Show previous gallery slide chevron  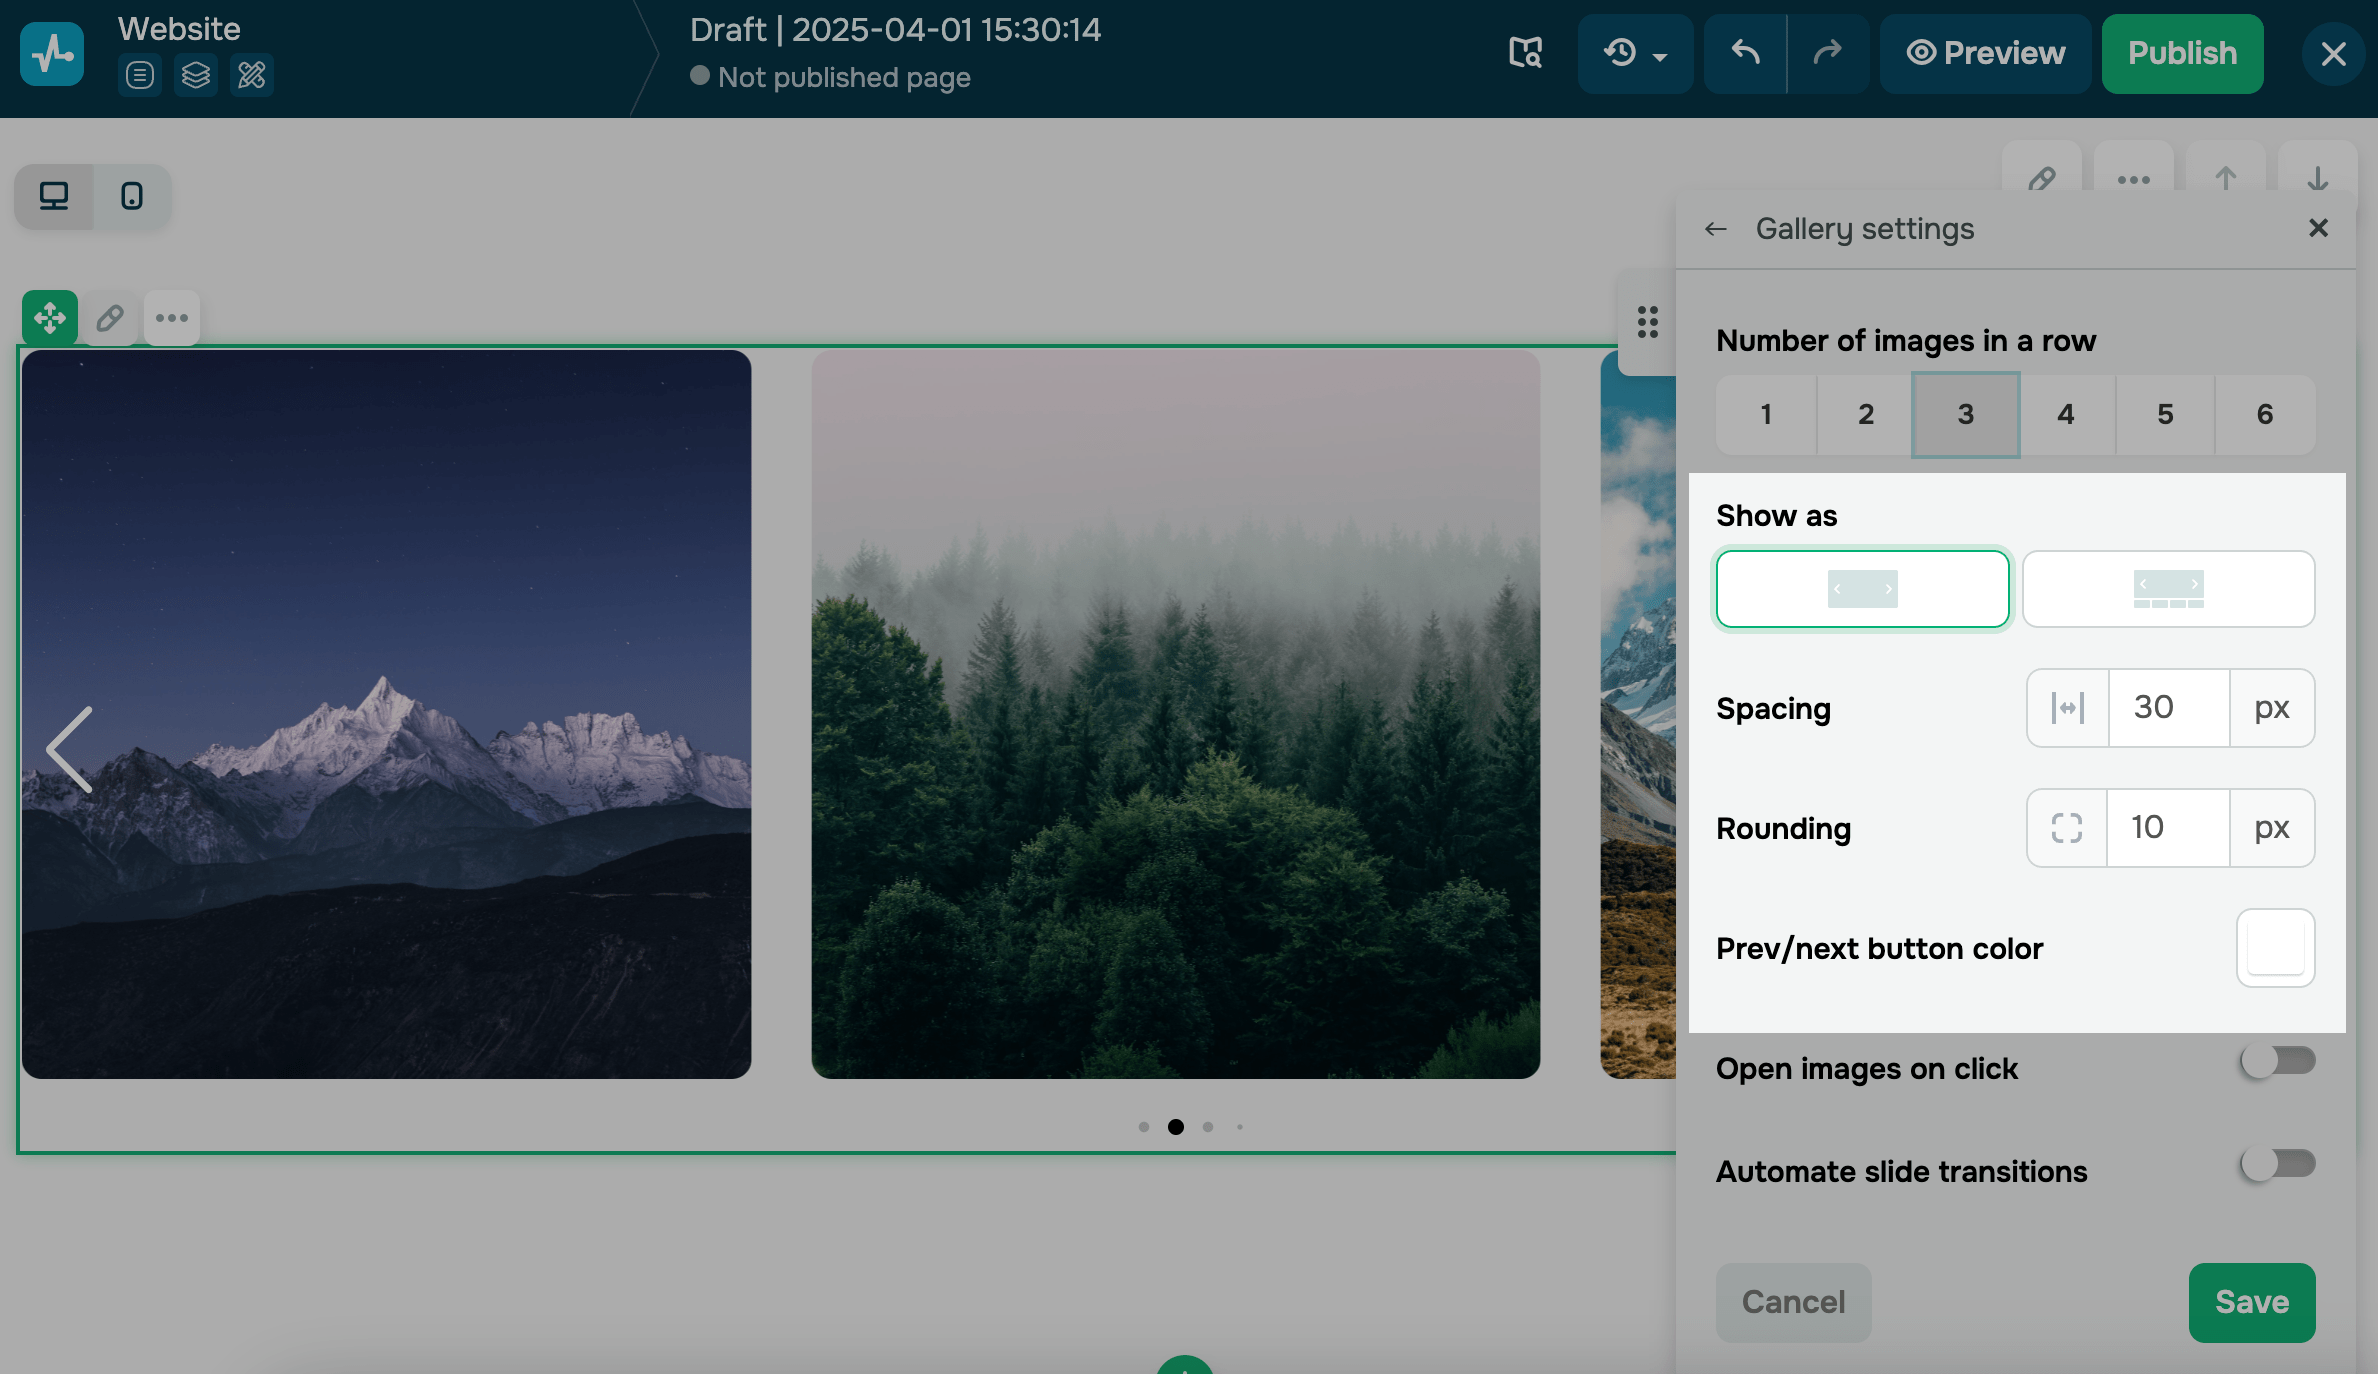70,749
